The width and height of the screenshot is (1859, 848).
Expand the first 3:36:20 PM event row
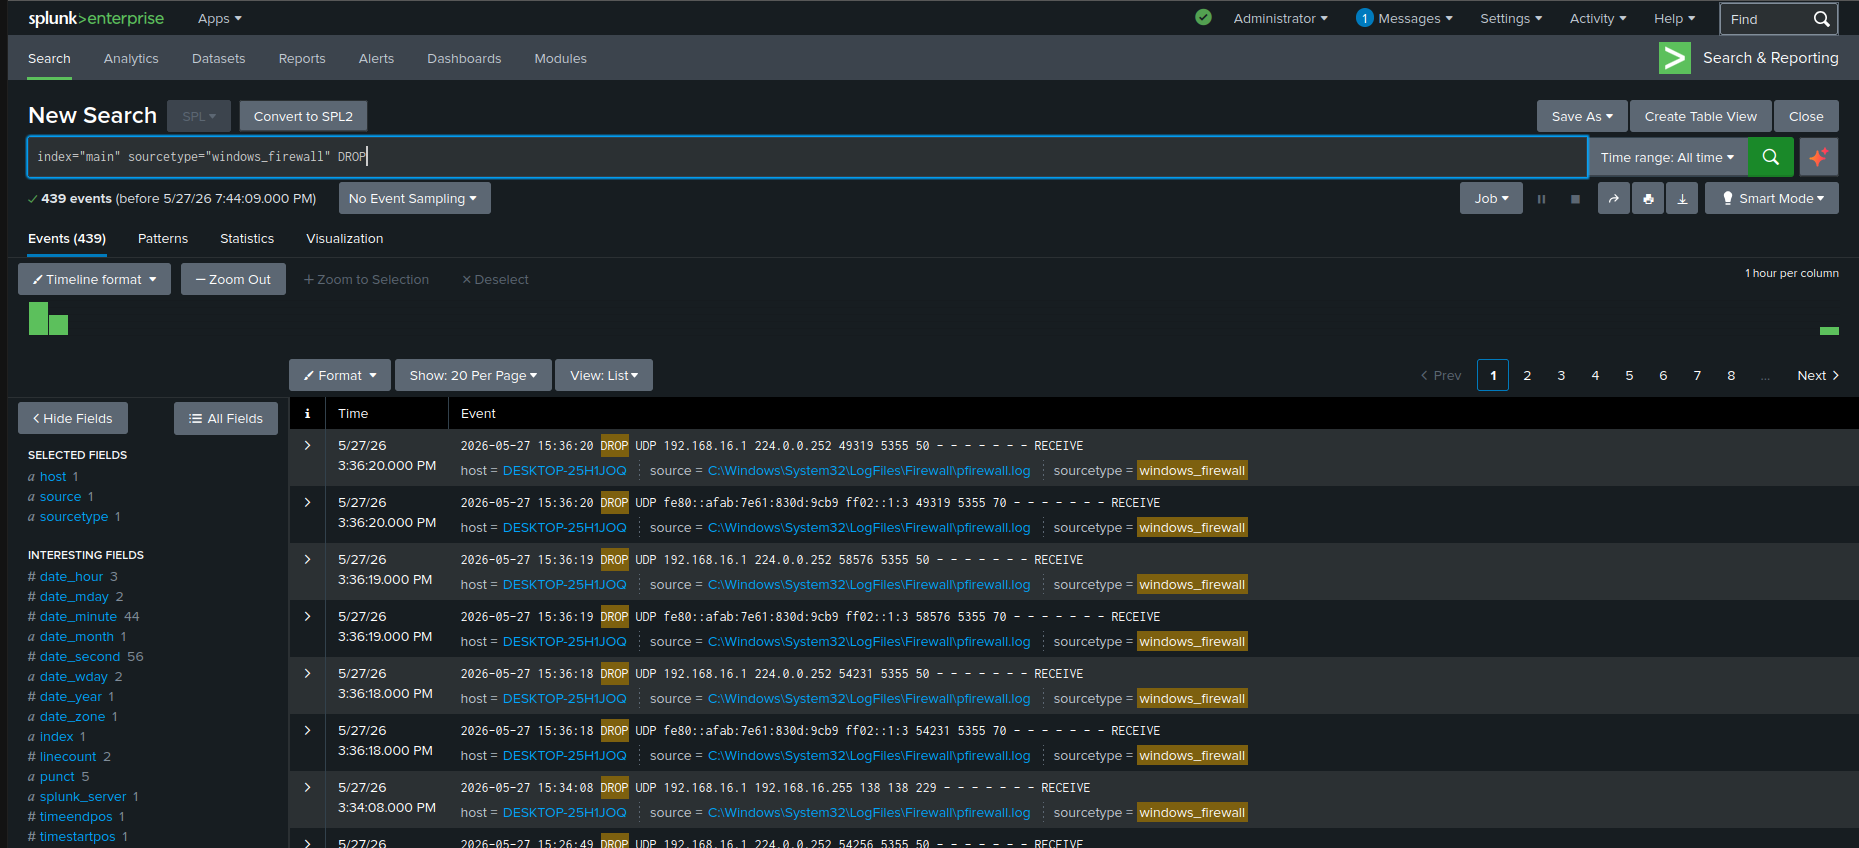[307, 445]
